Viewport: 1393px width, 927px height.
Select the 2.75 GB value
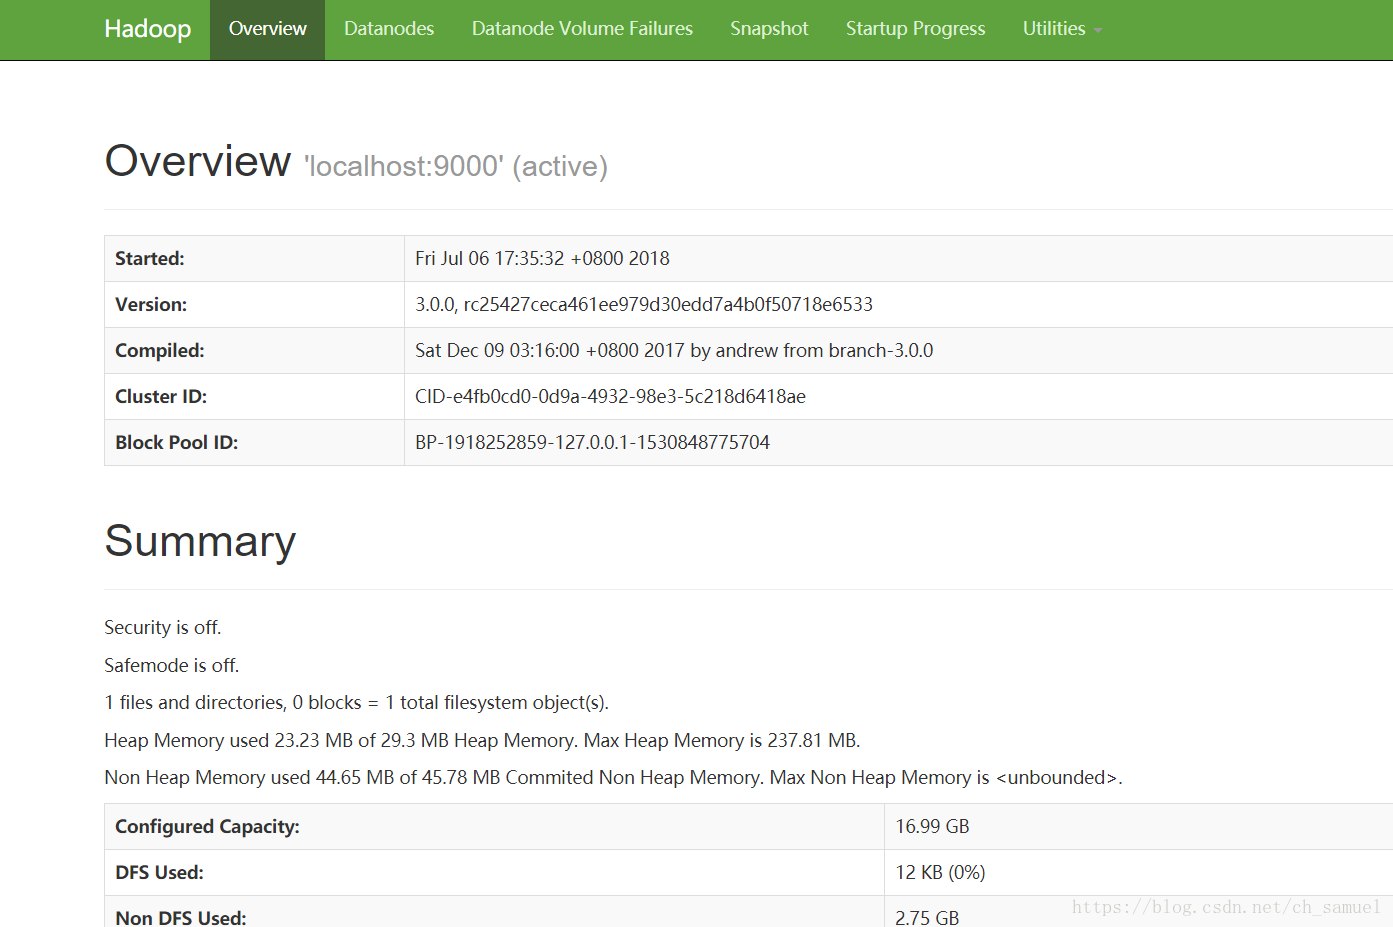click(927, 917)
